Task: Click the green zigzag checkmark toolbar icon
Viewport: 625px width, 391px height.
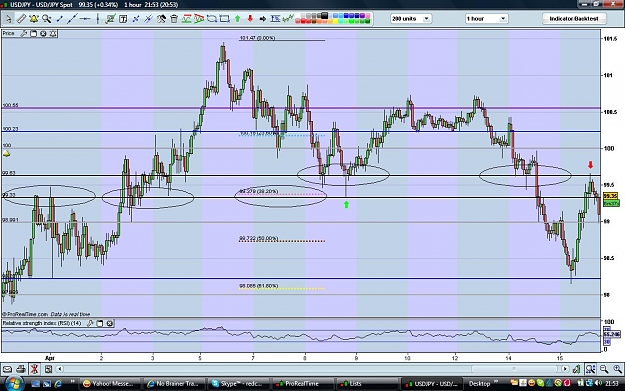Action: [288, 18]
